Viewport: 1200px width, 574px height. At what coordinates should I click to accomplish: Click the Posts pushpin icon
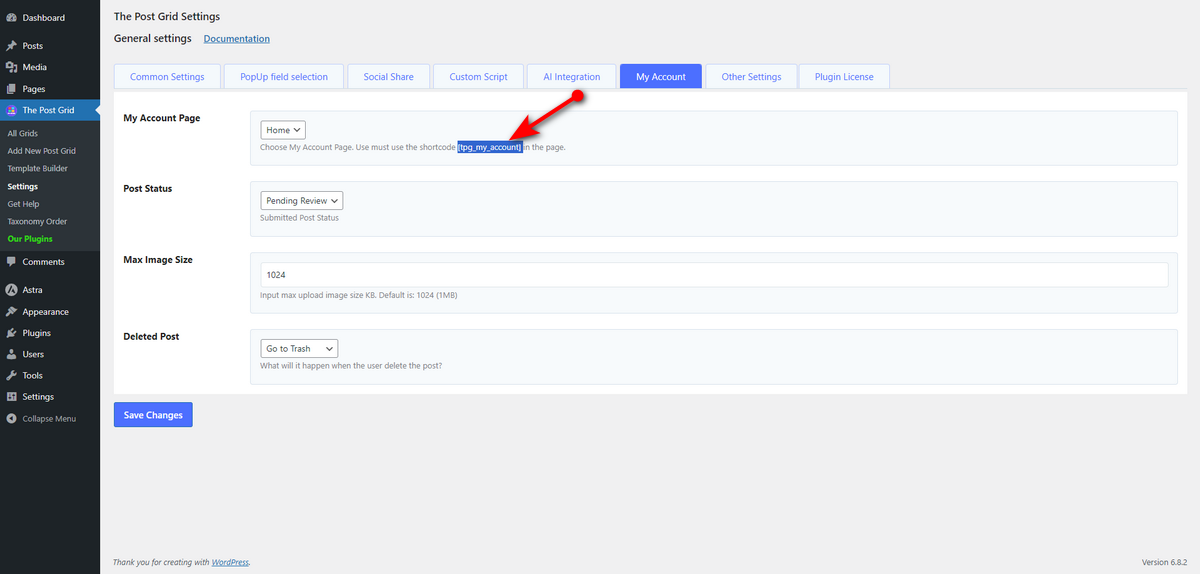click(x=11, y=46)
